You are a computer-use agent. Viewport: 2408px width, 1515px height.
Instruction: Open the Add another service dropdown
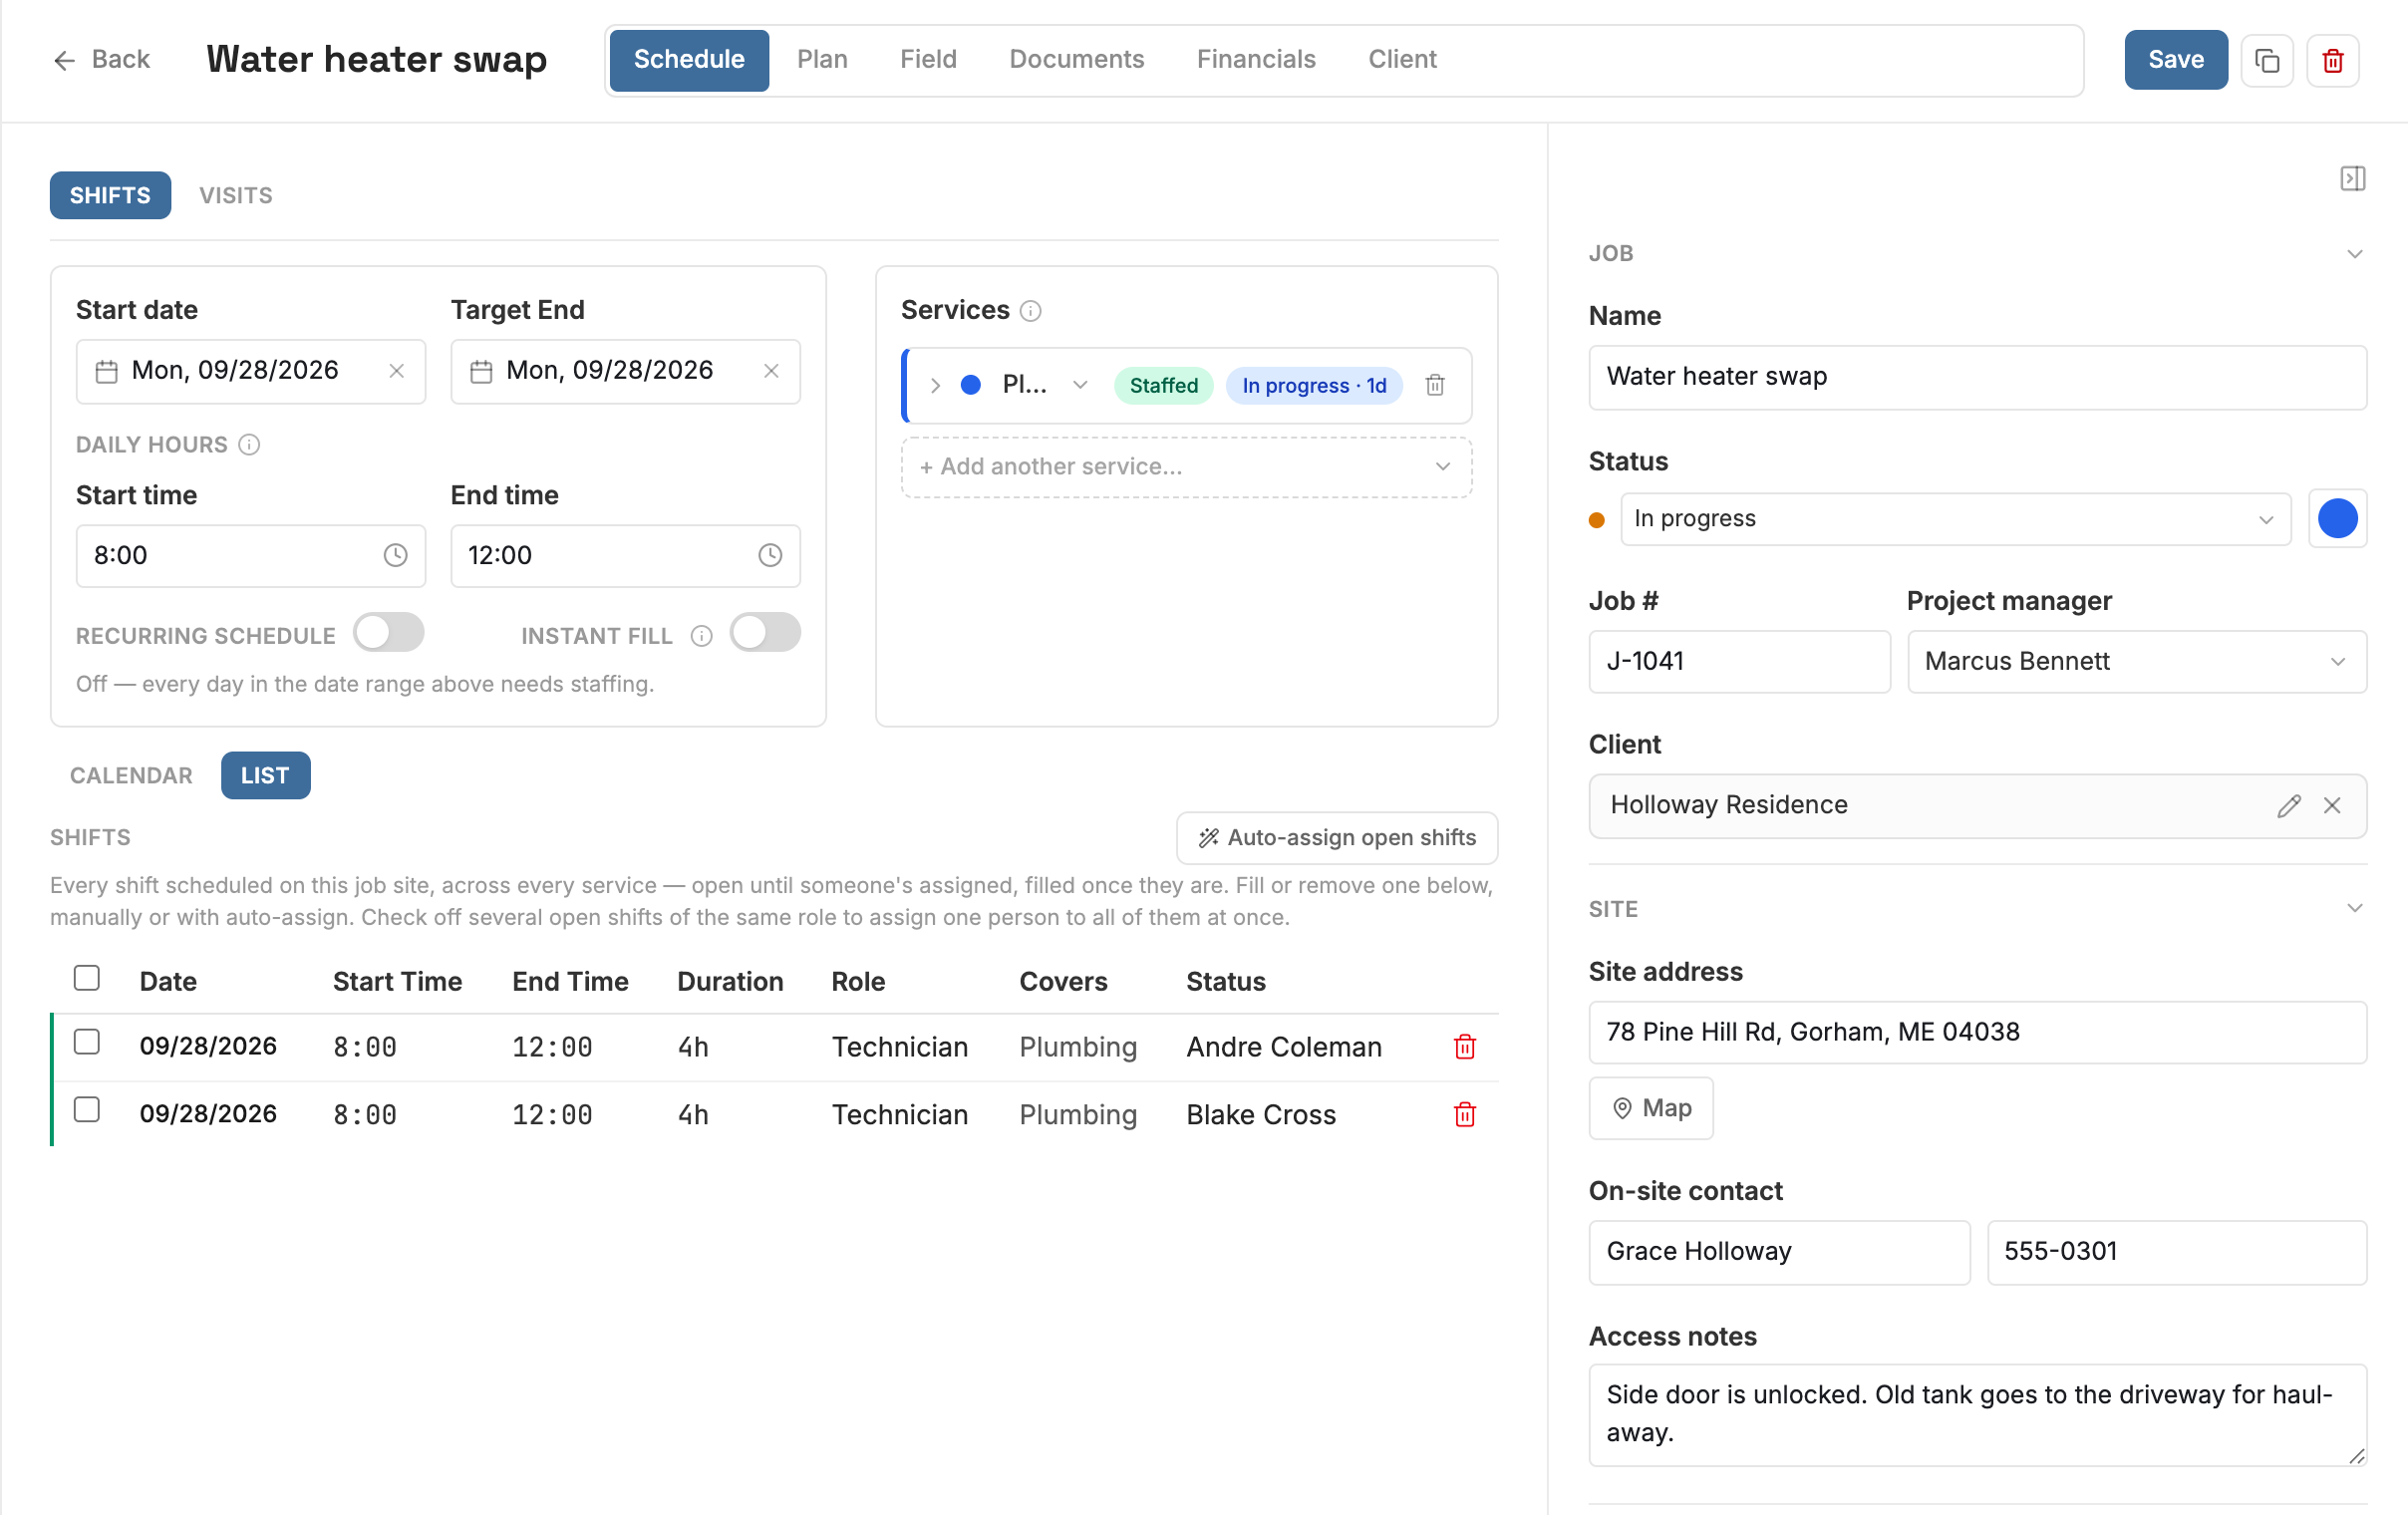click(1186, 467)
